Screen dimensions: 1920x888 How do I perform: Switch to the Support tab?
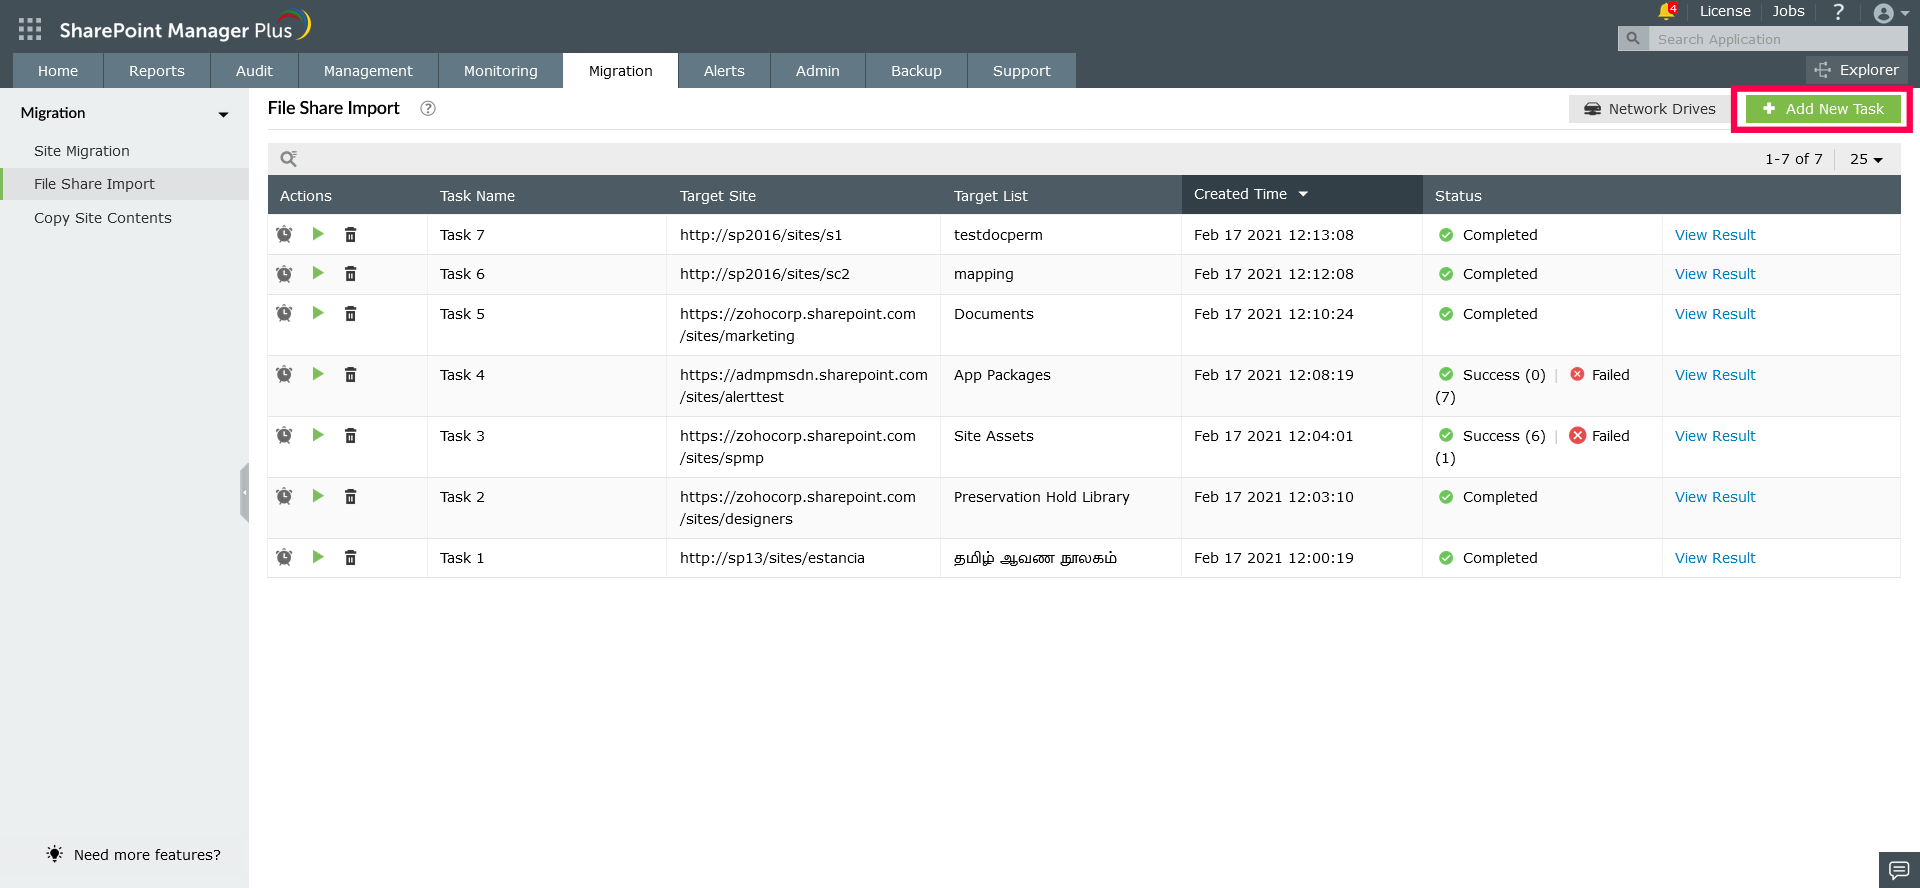1022,71
